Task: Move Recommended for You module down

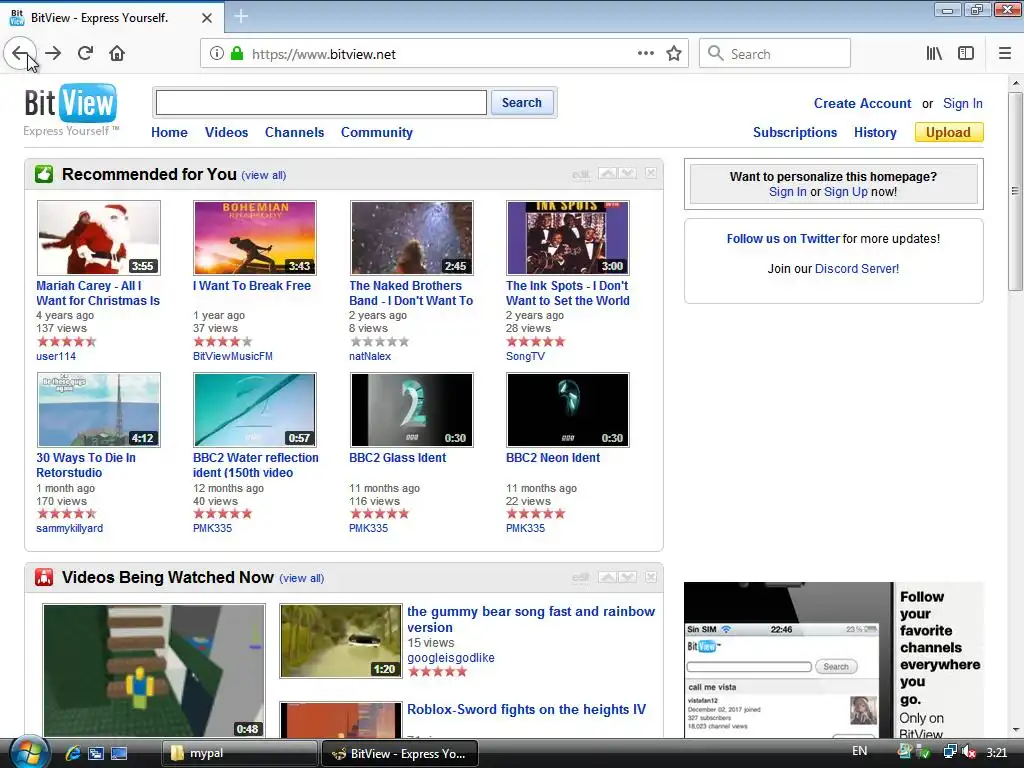Action: click(x=627, y=173)
